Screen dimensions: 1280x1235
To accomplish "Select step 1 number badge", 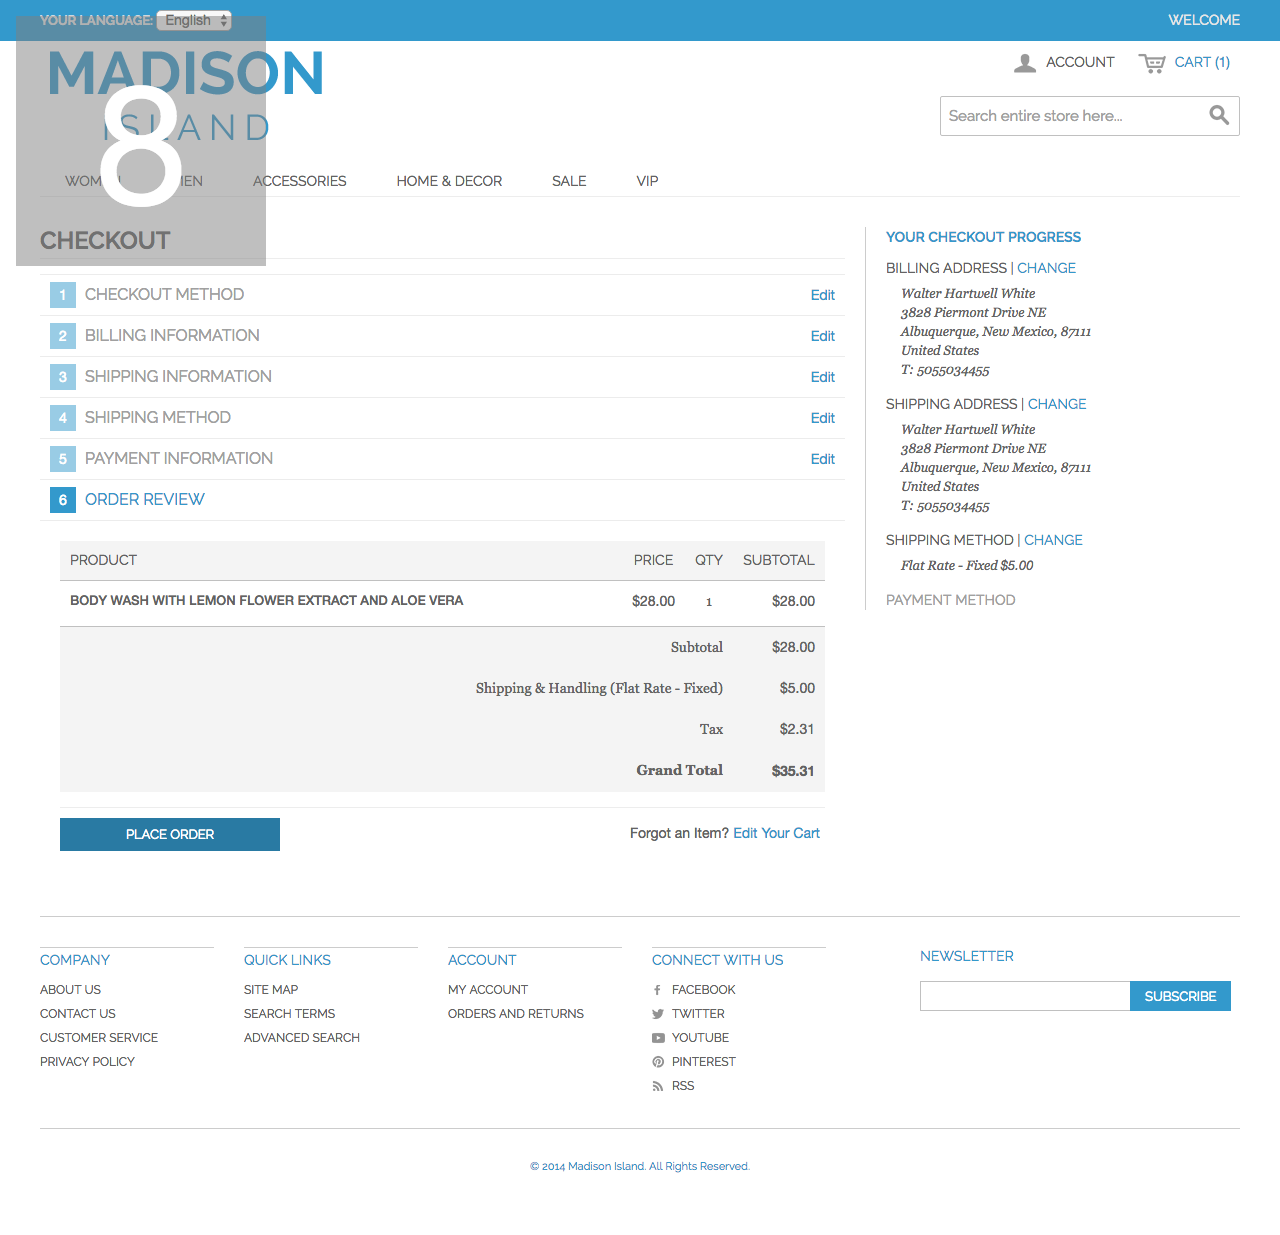I will click(63, 295).
